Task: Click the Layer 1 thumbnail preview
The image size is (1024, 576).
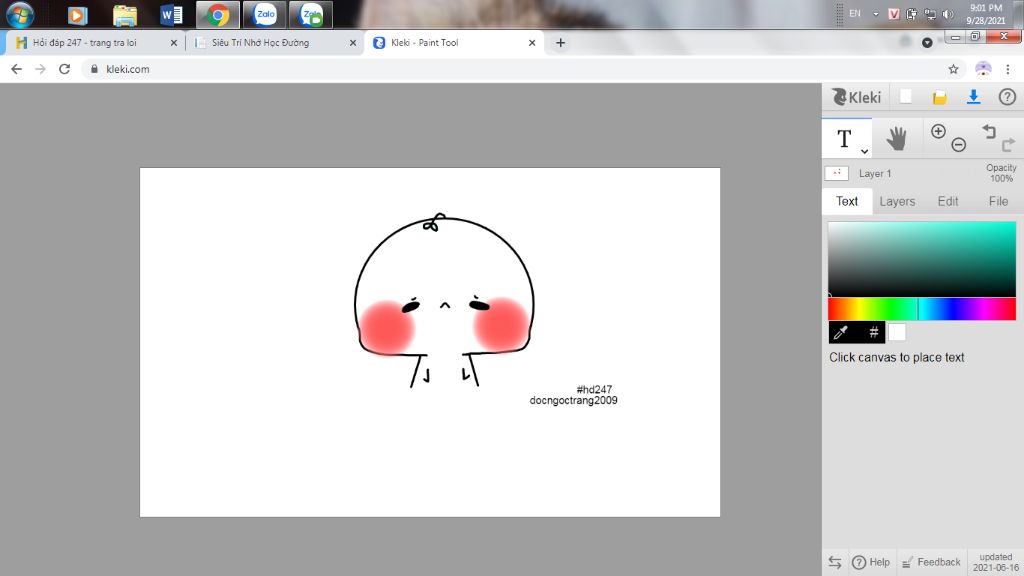Action: [837, 173]
